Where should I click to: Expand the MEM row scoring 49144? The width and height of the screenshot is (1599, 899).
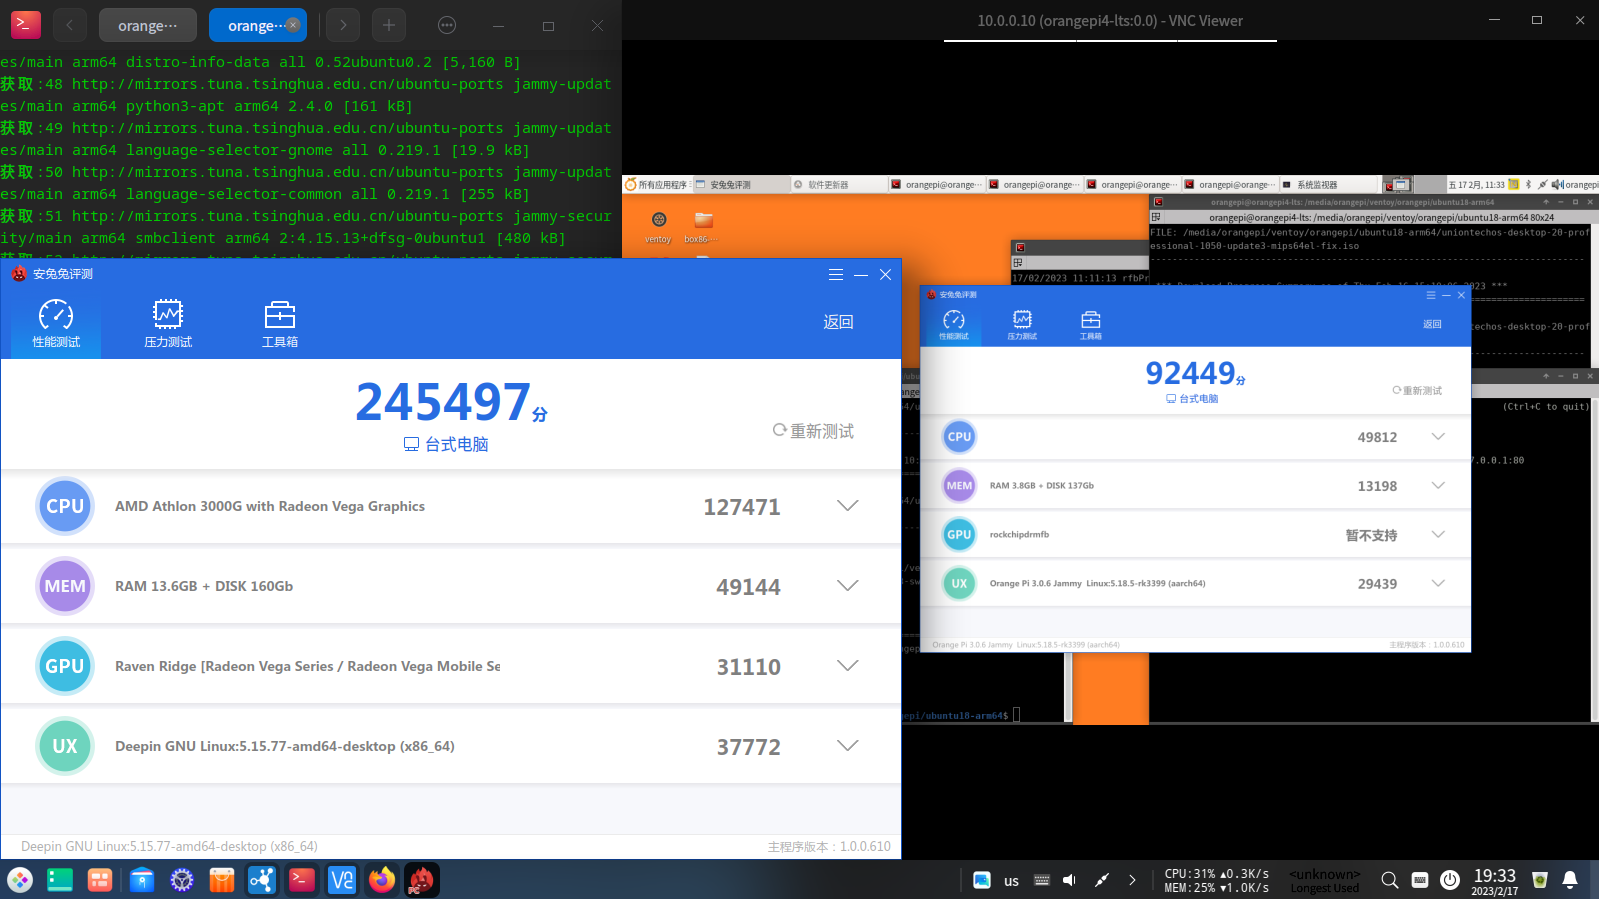[848, 586]
